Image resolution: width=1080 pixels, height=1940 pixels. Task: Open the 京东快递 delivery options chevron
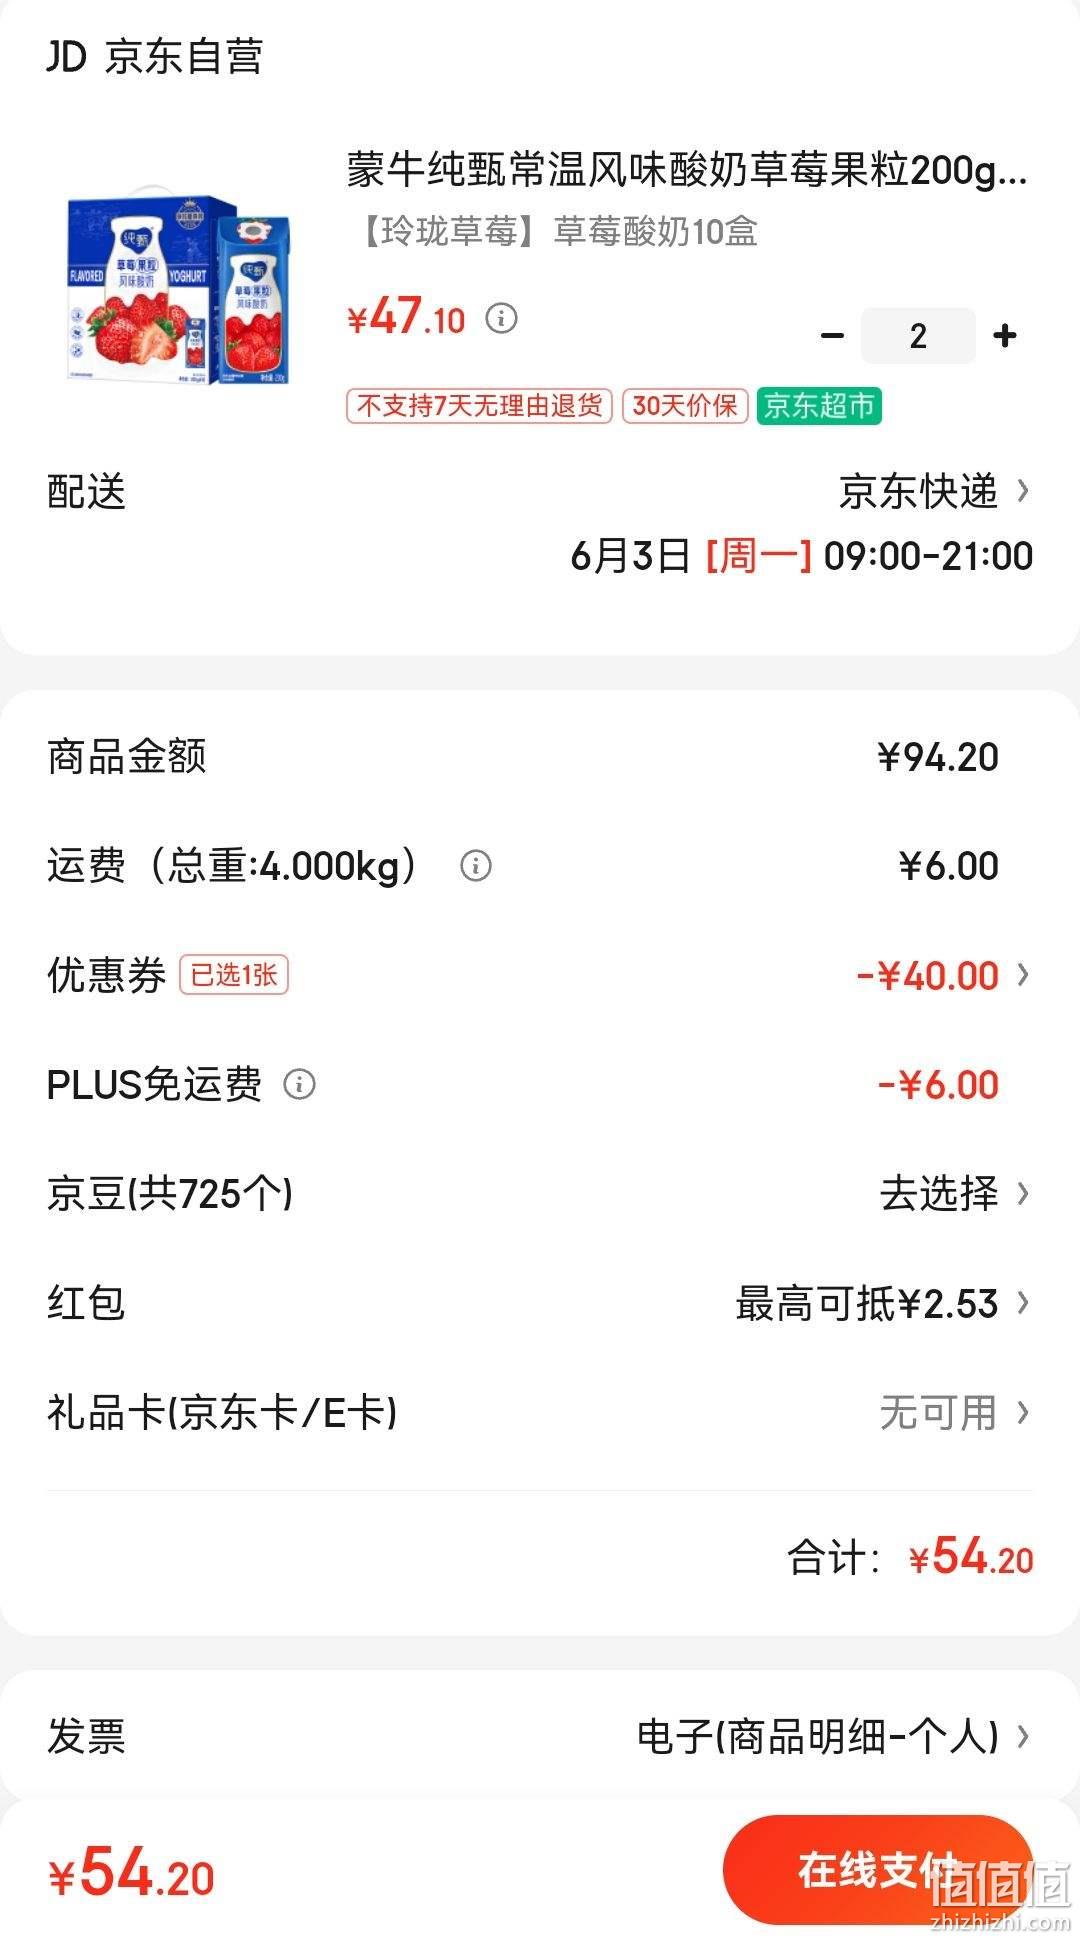[1022, 491]
